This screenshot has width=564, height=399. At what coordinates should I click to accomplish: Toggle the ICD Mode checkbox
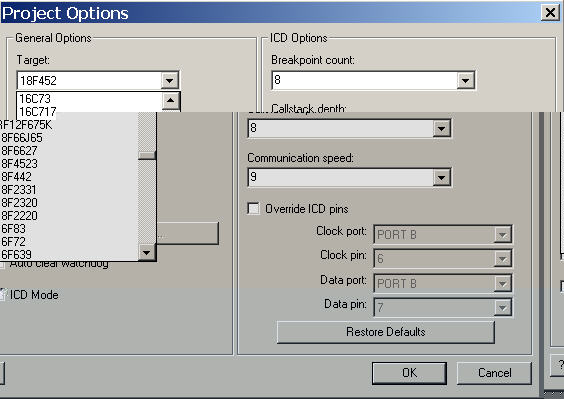pyautogui.click(x=2, y=295)
